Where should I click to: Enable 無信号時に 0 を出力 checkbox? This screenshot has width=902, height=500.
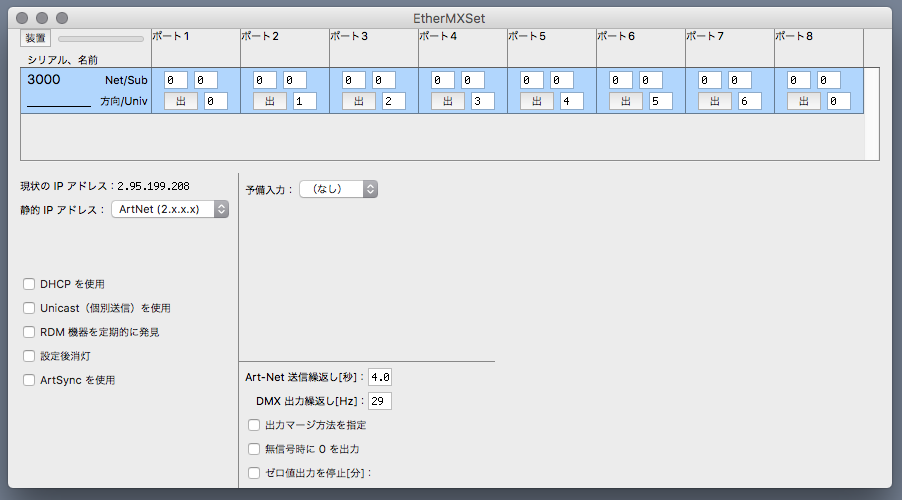254,449
